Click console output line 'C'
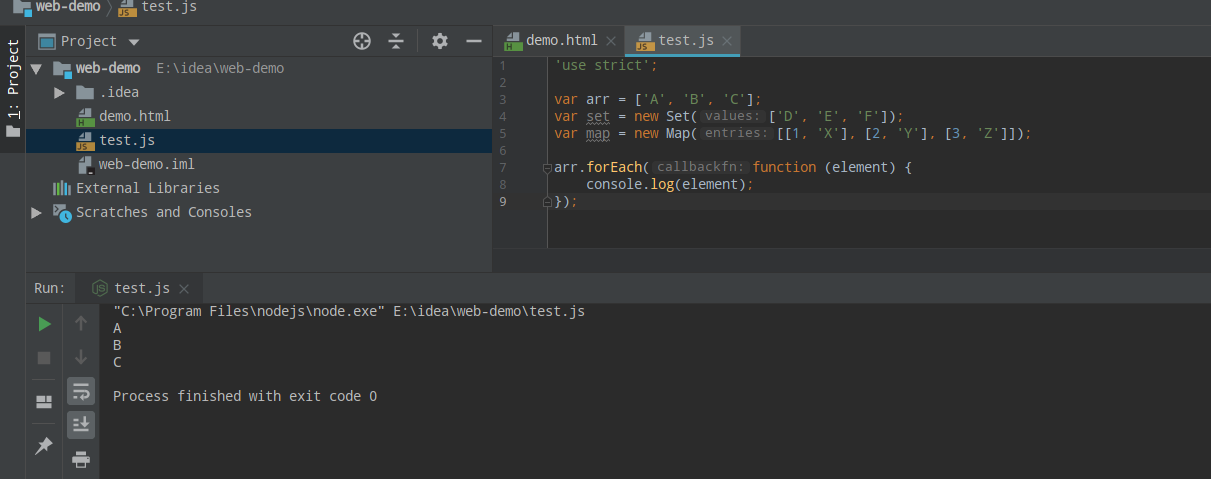The width and height of the screenshot is (1211, 479). click(x=118, y=362)
